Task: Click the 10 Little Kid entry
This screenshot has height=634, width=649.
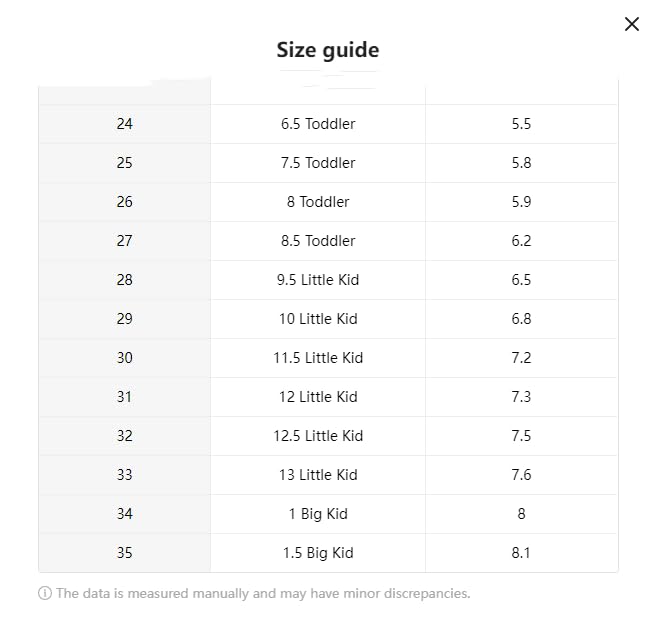Action: click(318, 319)
